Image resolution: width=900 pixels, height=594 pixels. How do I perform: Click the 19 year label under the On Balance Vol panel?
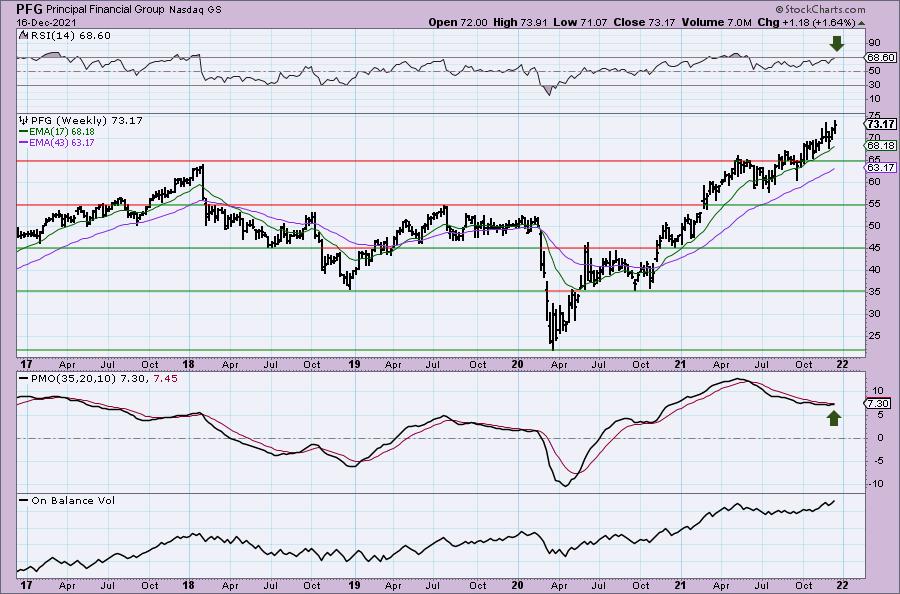coord(354,585)
